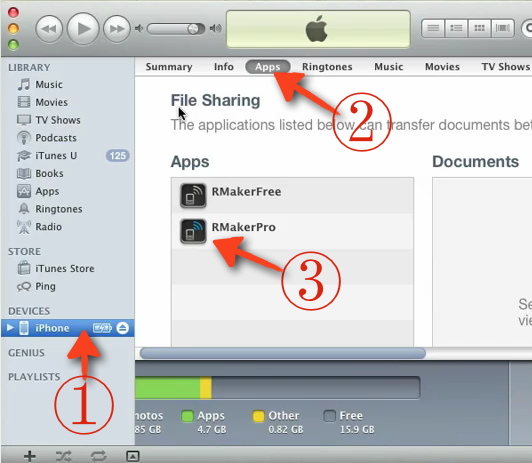Play the current track

83,29
